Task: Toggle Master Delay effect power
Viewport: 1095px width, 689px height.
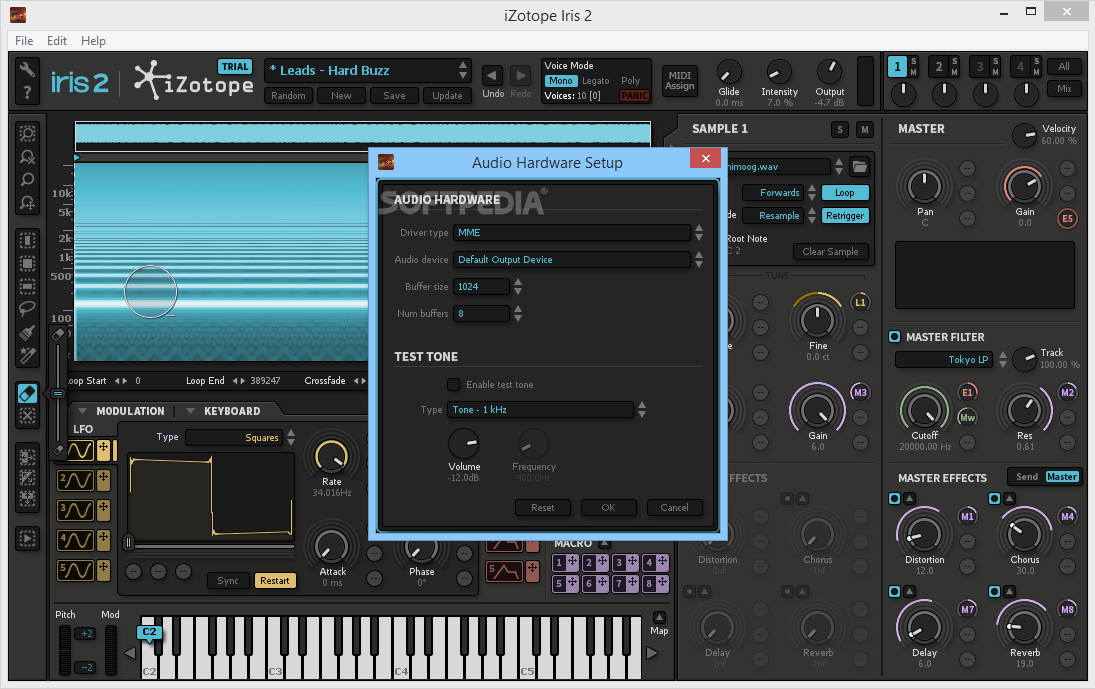Action: pyautogui.click(x=895, y=591)
